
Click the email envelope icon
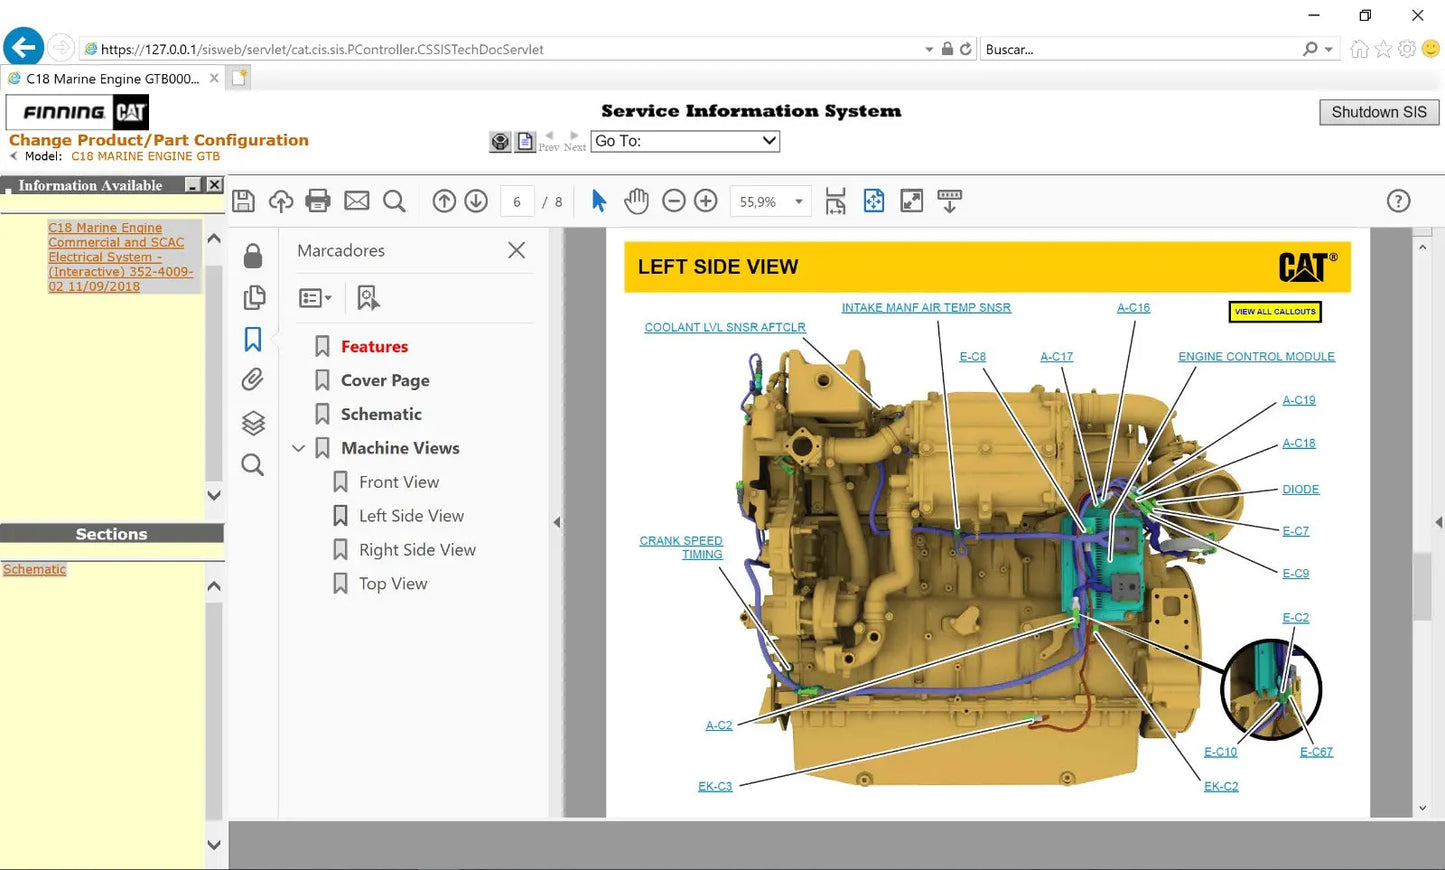(x=357, y=201)
